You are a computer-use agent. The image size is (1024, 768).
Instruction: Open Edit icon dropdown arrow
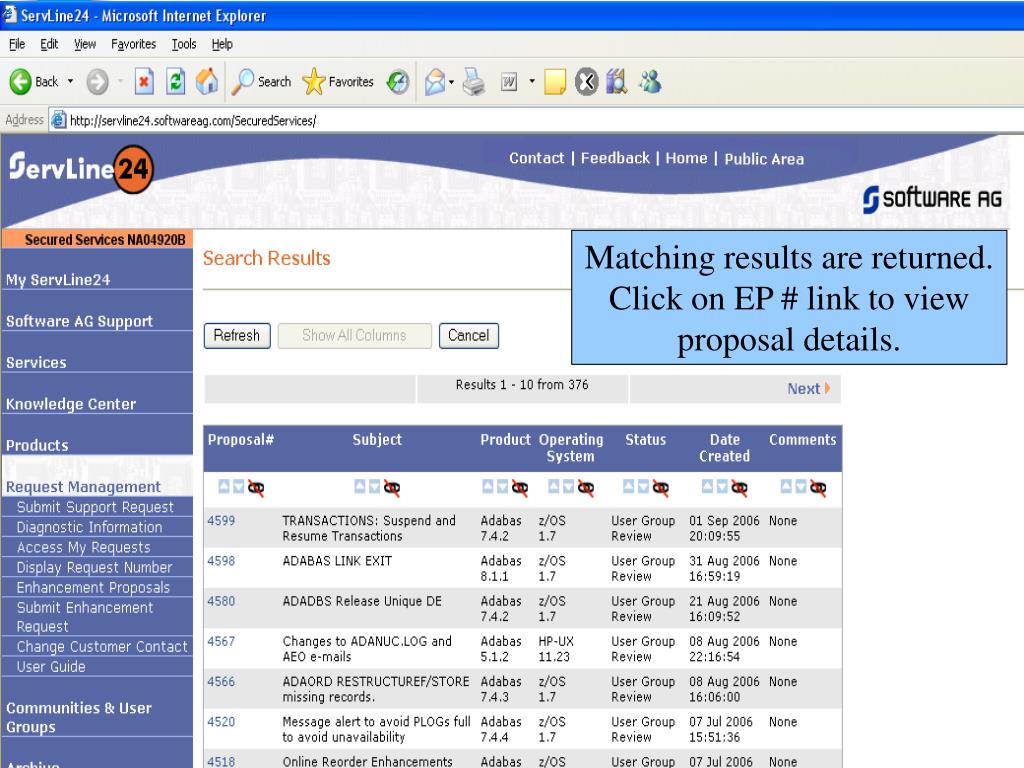click(532, 82)
